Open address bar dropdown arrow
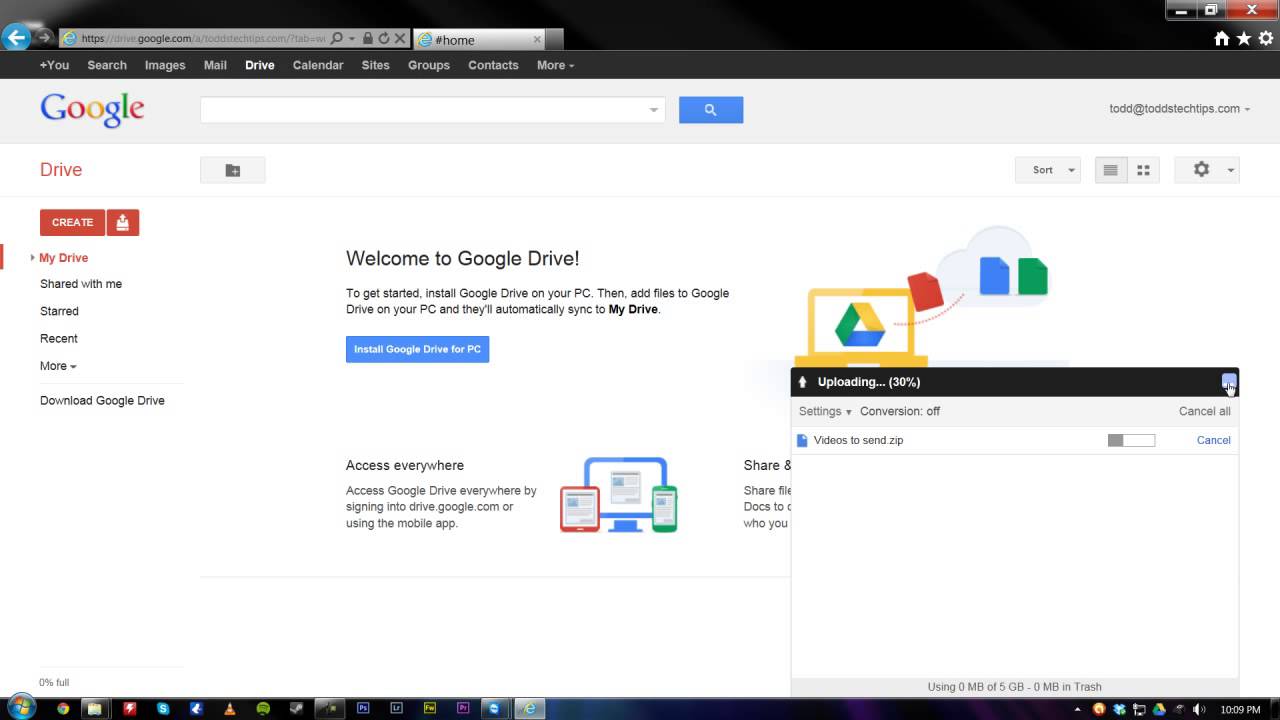This screenshot has width=1280, height=720. 352,39
